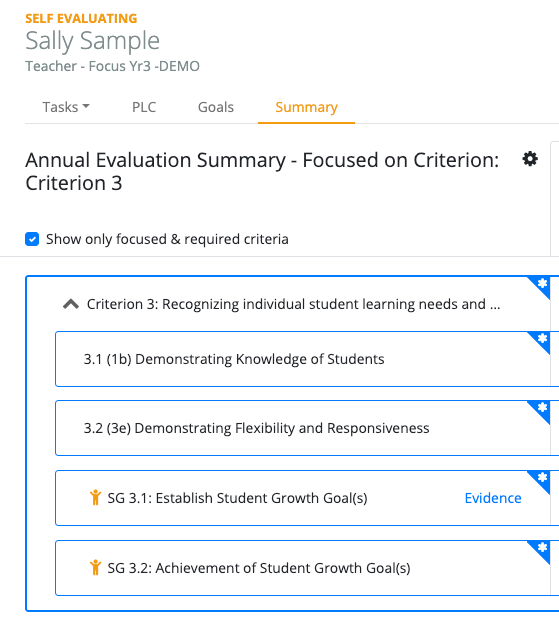Open the settings gear next to summary title
The image size is (559, 619).
pyautogui.click(x=530, y=159)
